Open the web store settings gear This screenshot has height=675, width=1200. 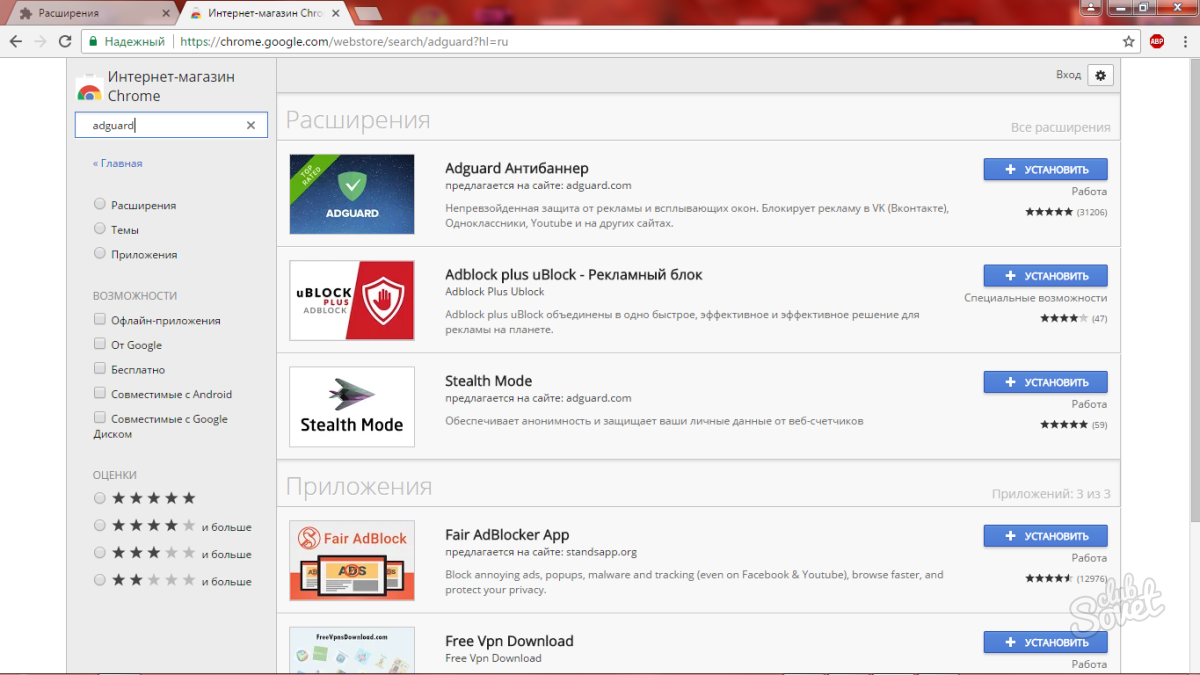pos(1100,75)
